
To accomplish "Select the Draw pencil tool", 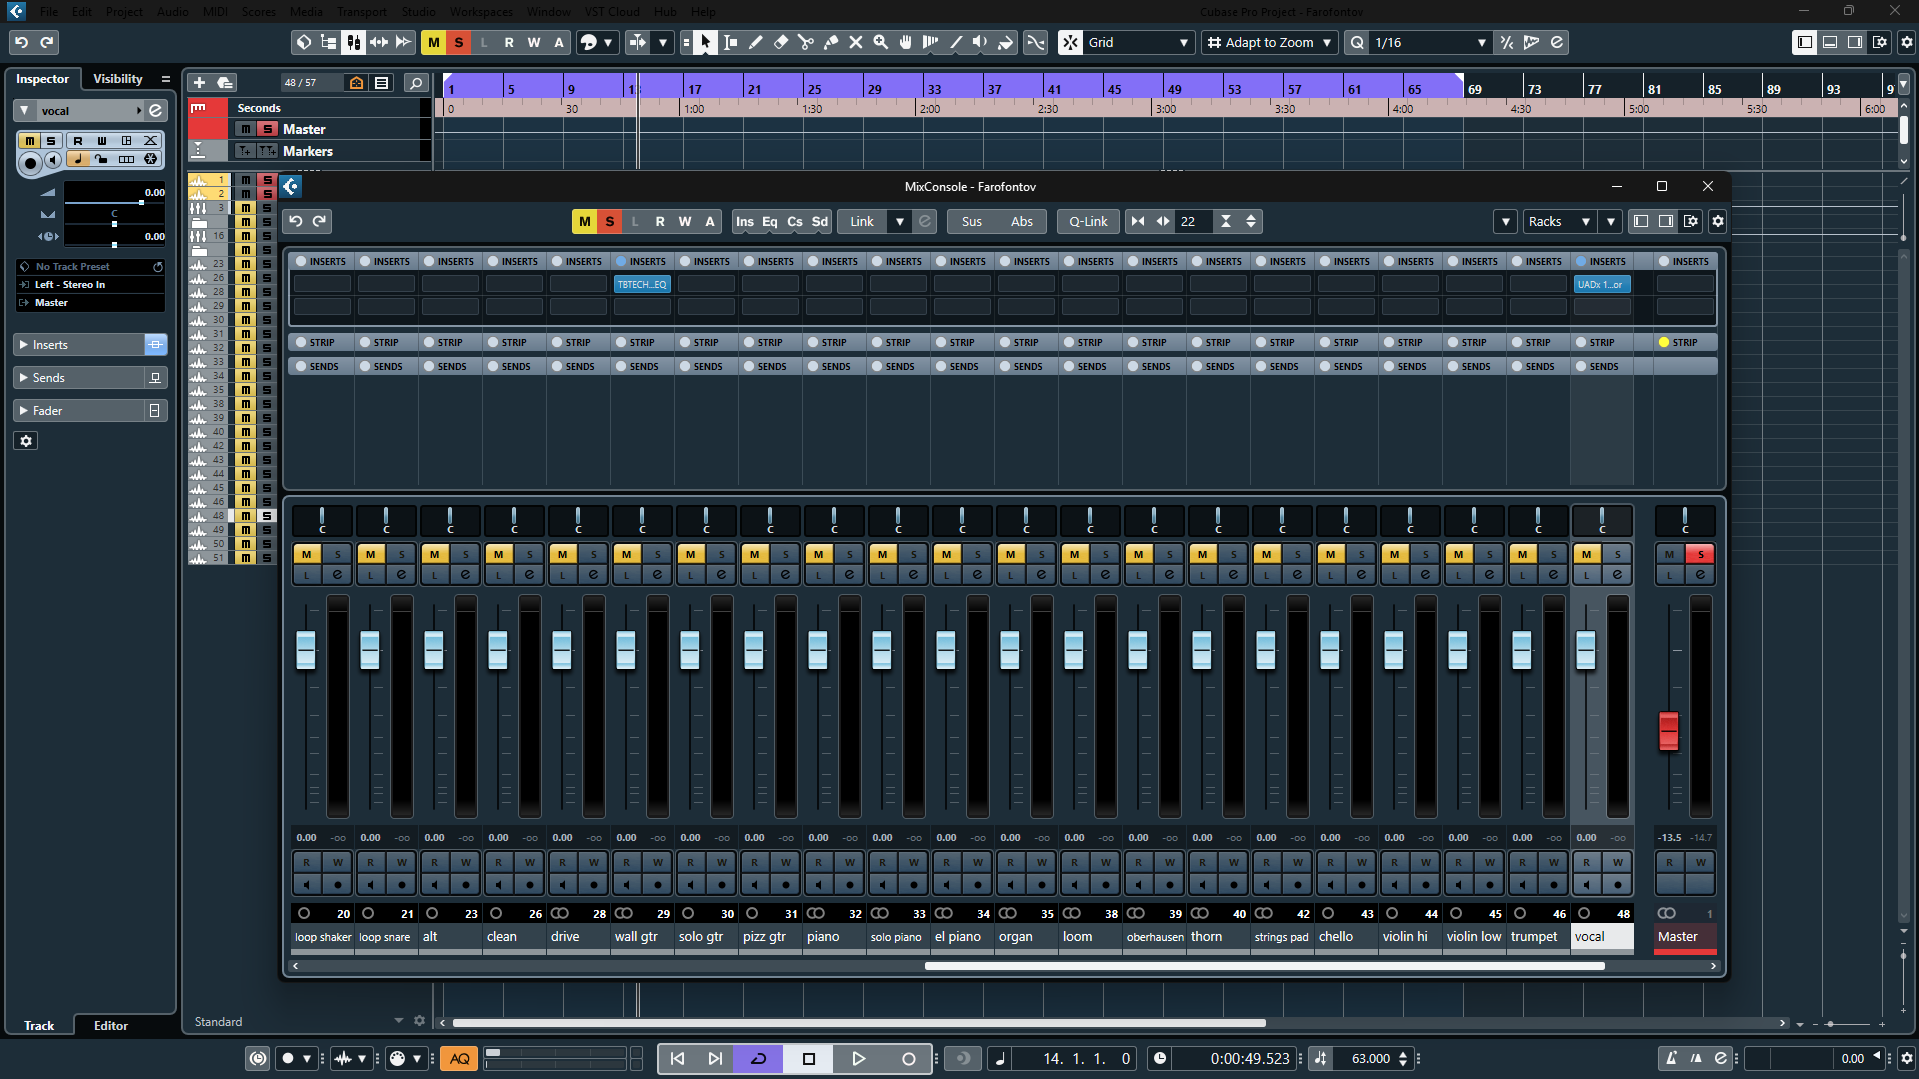I will click(x=756, y=42).
